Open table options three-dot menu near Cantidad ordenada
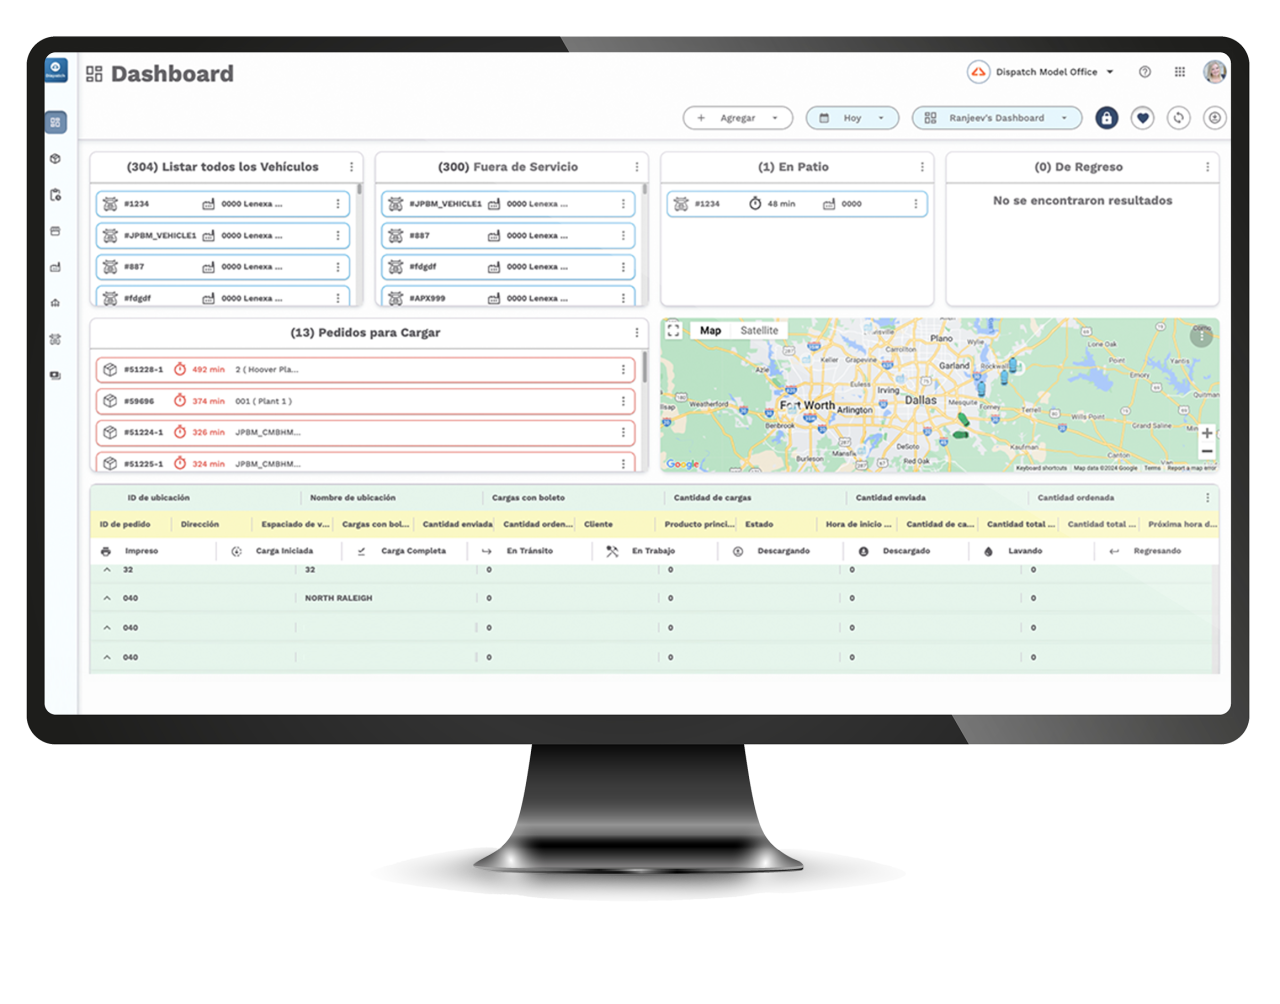Viewport: 1280px width, 1004px height. click(x=1207, y=497)
